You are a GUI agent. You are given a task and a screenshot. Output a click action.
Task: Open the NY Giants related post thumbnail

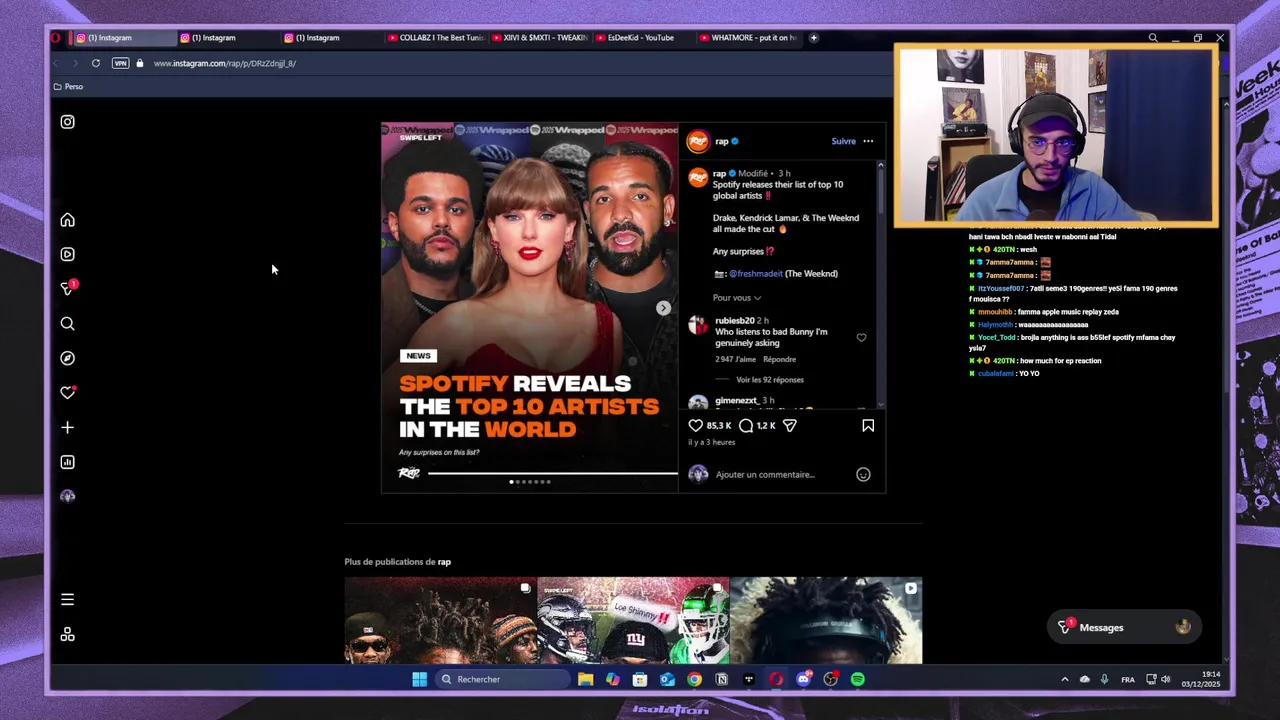(x=633, y=620)
